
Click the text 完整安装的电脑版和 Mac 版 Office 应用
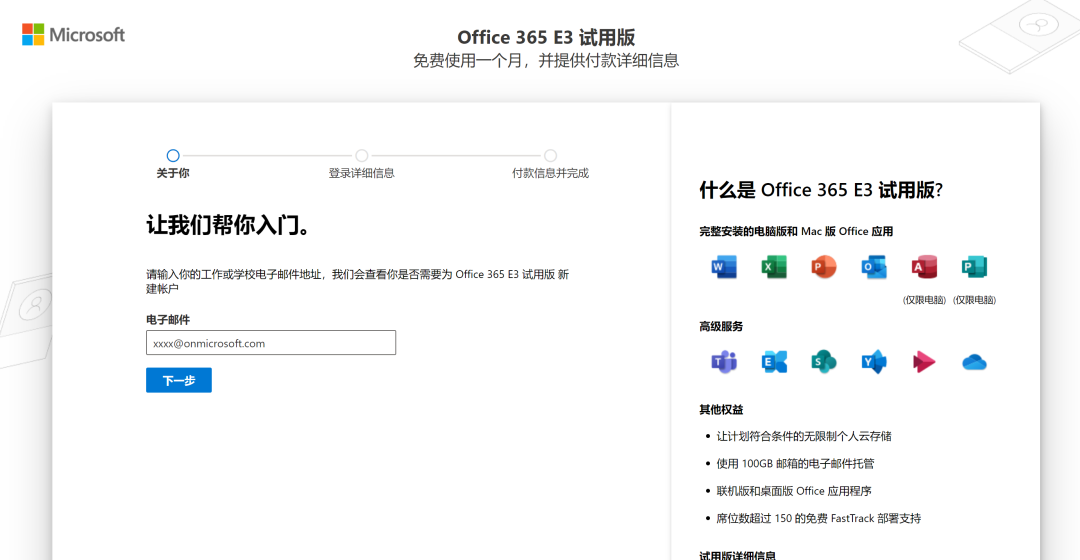coord(796,231)
